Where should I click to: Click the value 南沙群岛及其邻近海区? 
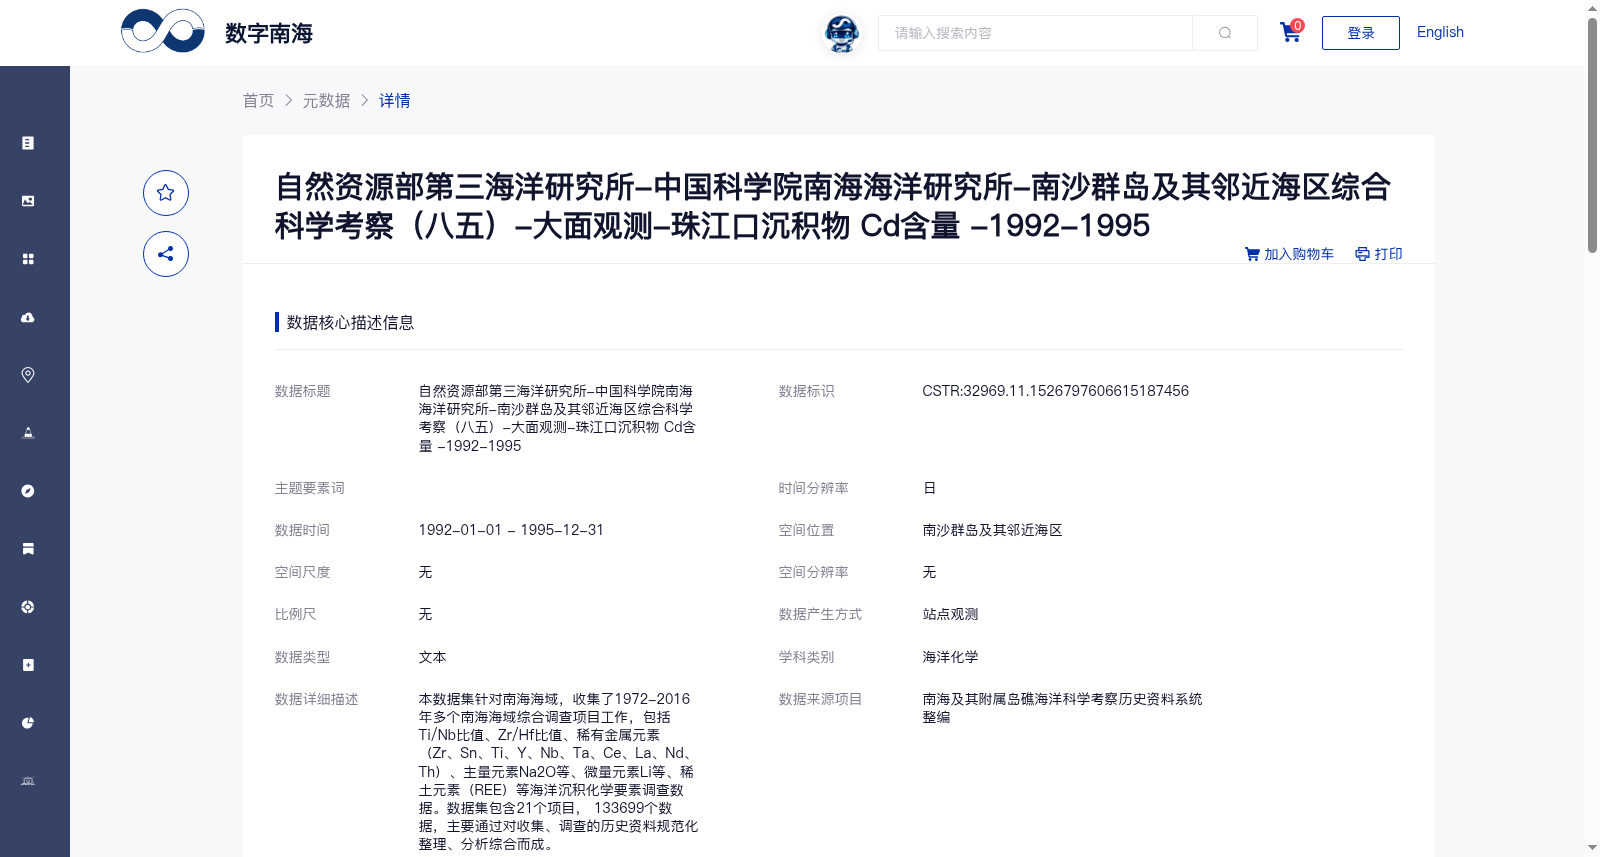[x=992, y=530]
